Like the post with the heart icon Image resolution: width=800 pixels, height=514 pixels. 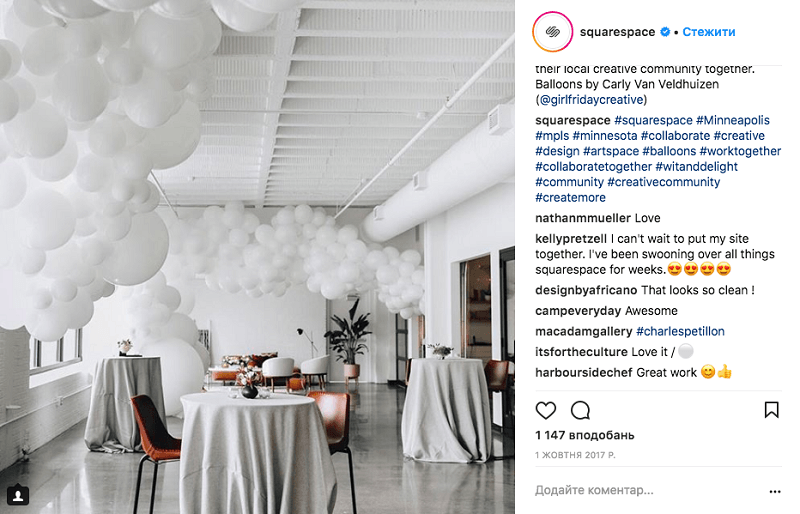[x=545, y=410]
